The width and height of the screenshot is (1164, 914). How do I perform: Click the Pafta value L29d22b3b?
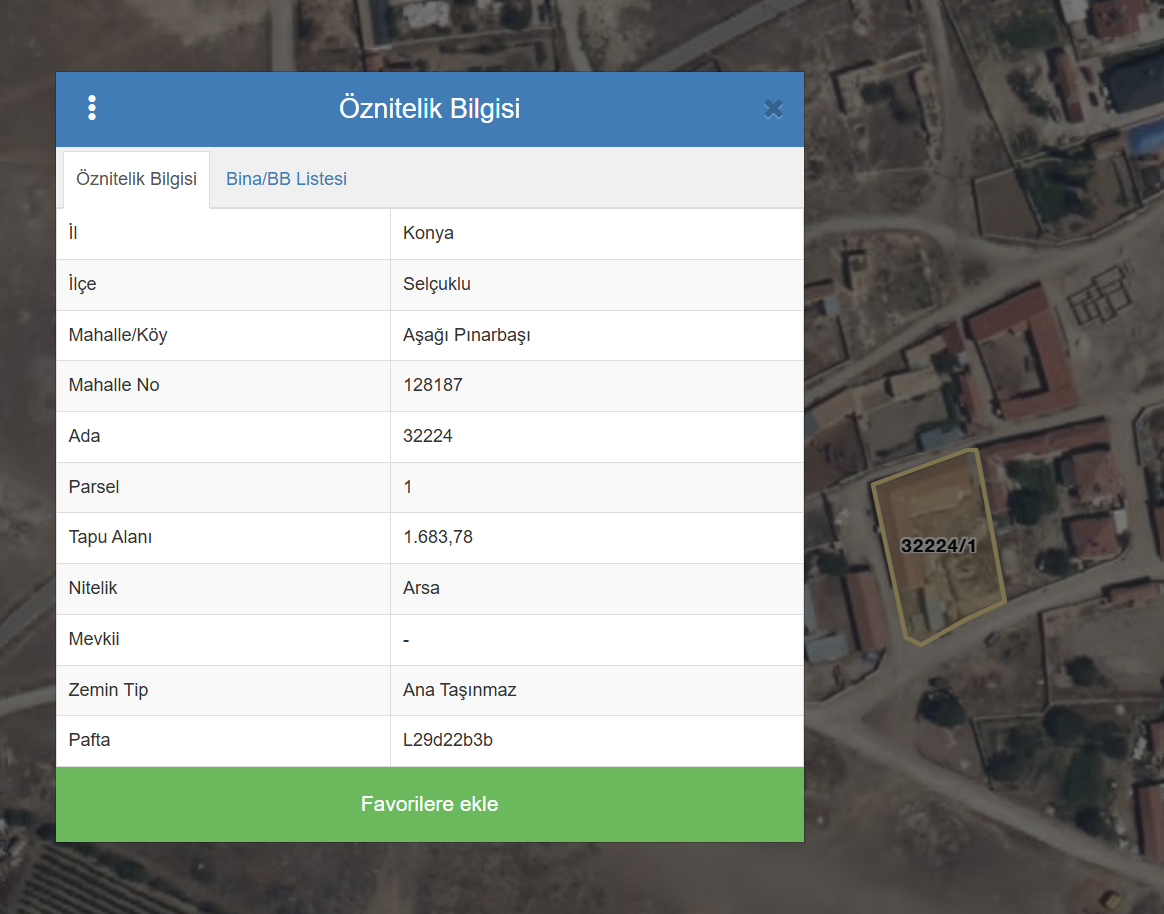[447, 741]
